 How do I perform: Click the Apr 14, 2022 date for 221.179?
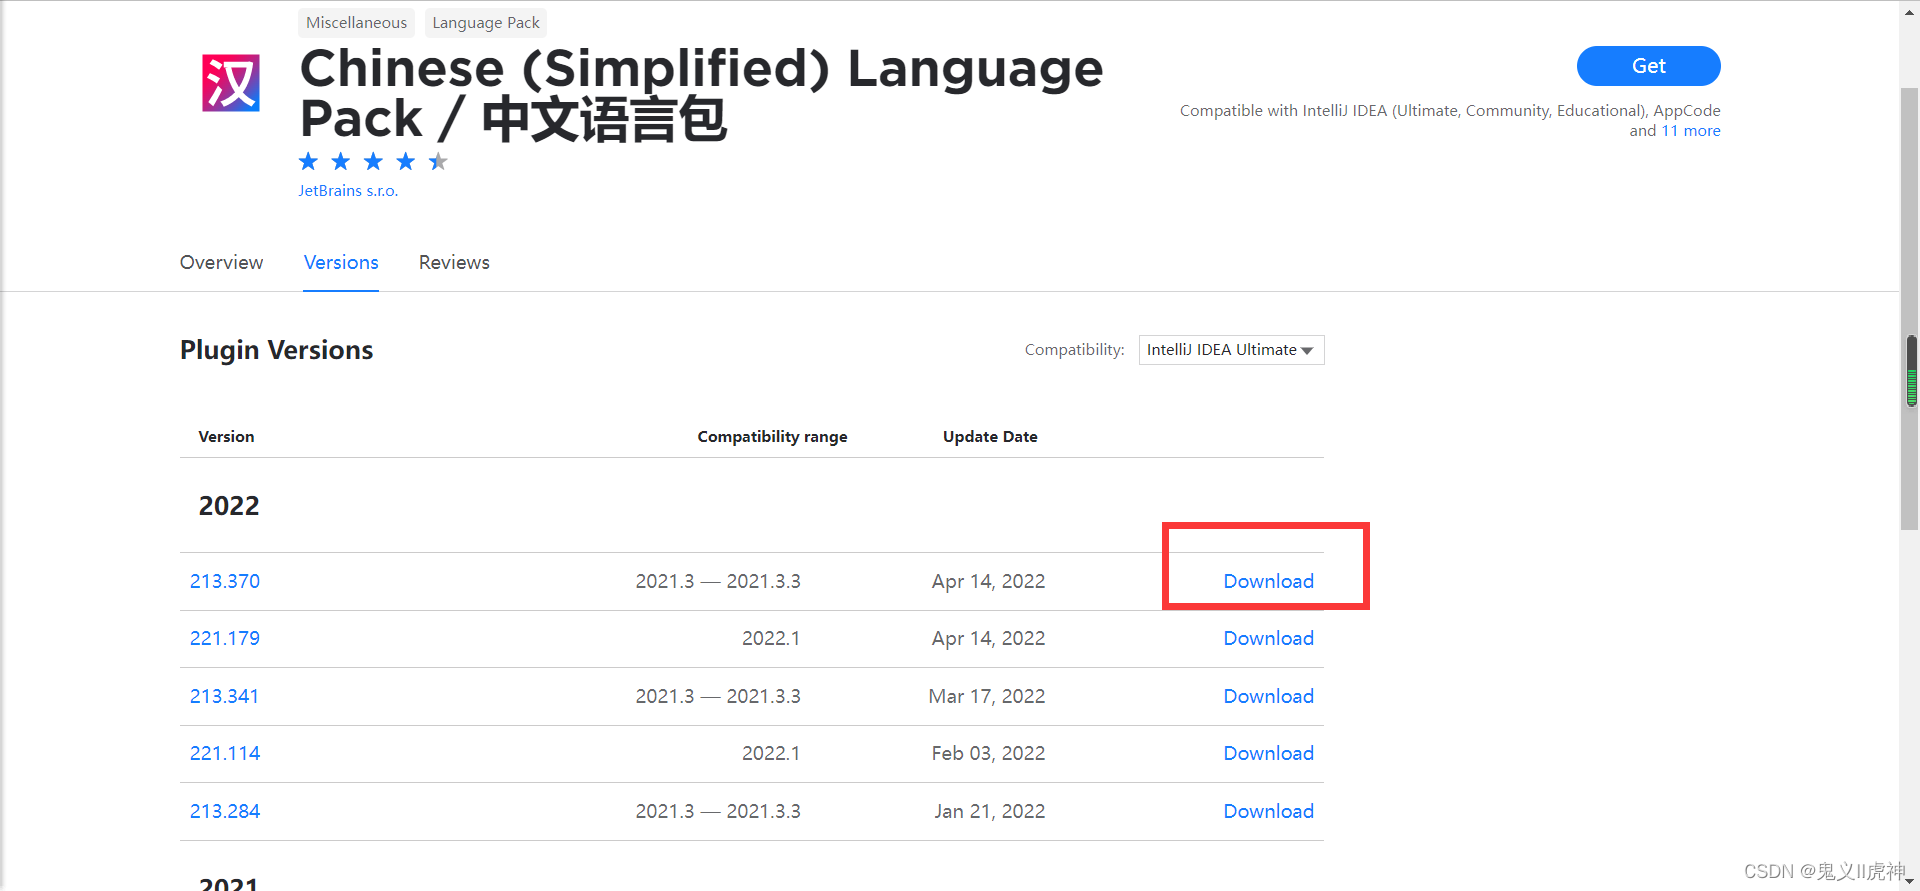(x=989, y=638)
